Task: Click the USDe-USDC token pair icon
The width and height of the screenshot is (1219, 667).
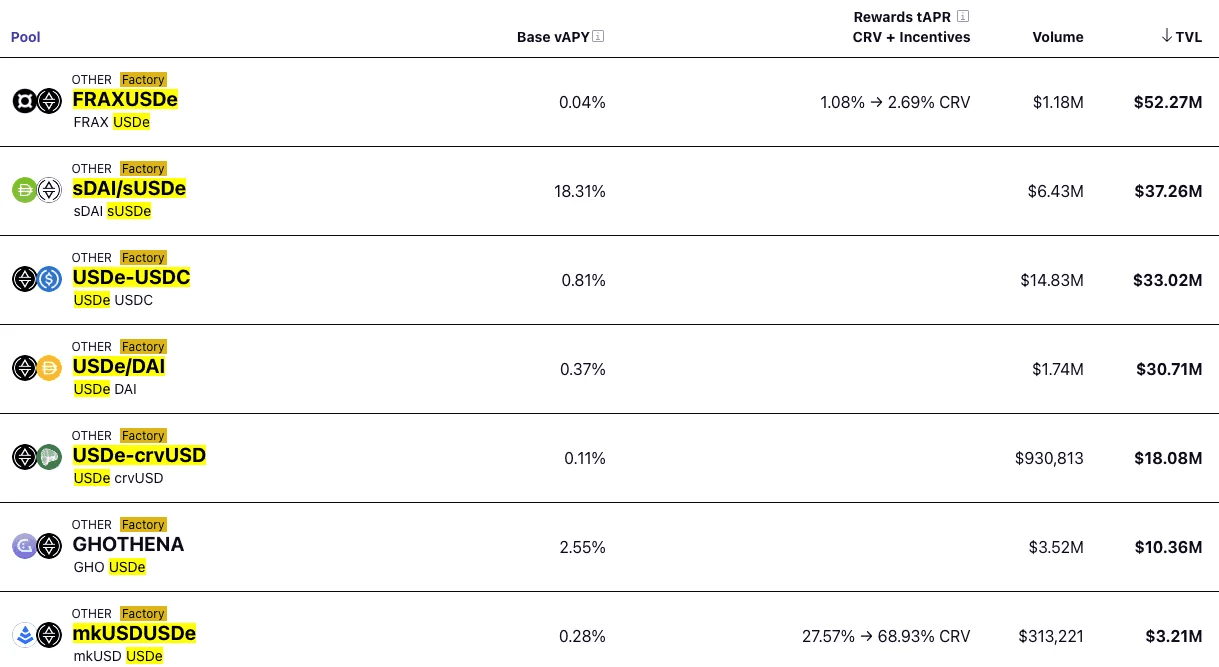Action: click(37, 279)
